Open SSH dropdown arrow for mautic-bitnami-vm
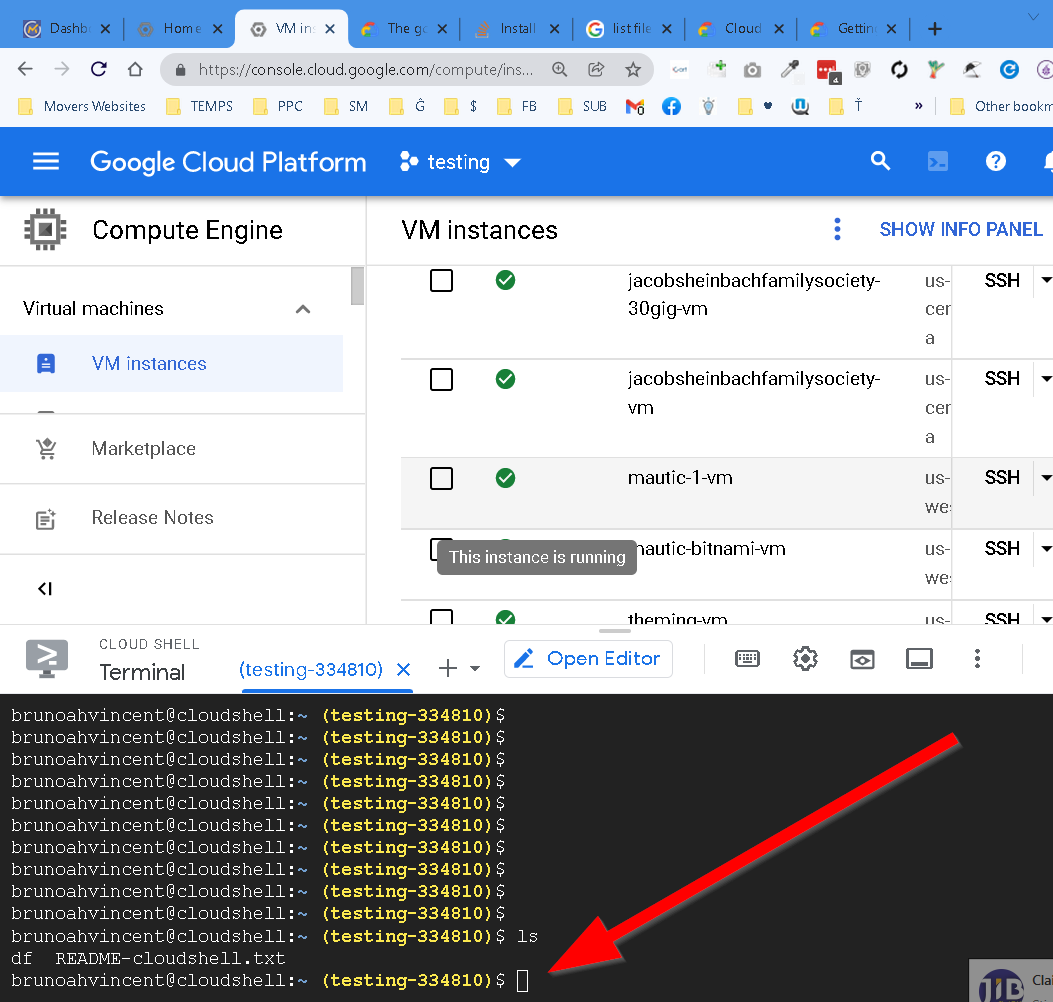Viewport: 1053px width, 1002px height. (1045, 549)
